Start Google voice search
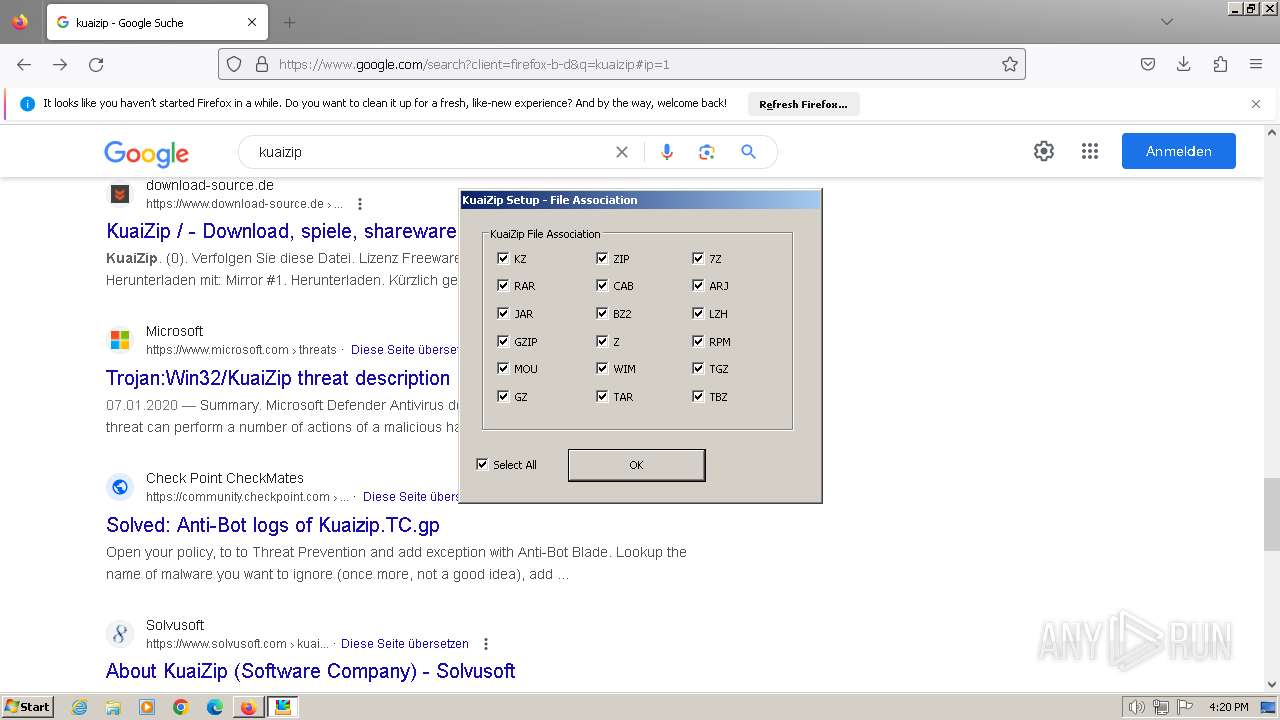 [667, 152]
